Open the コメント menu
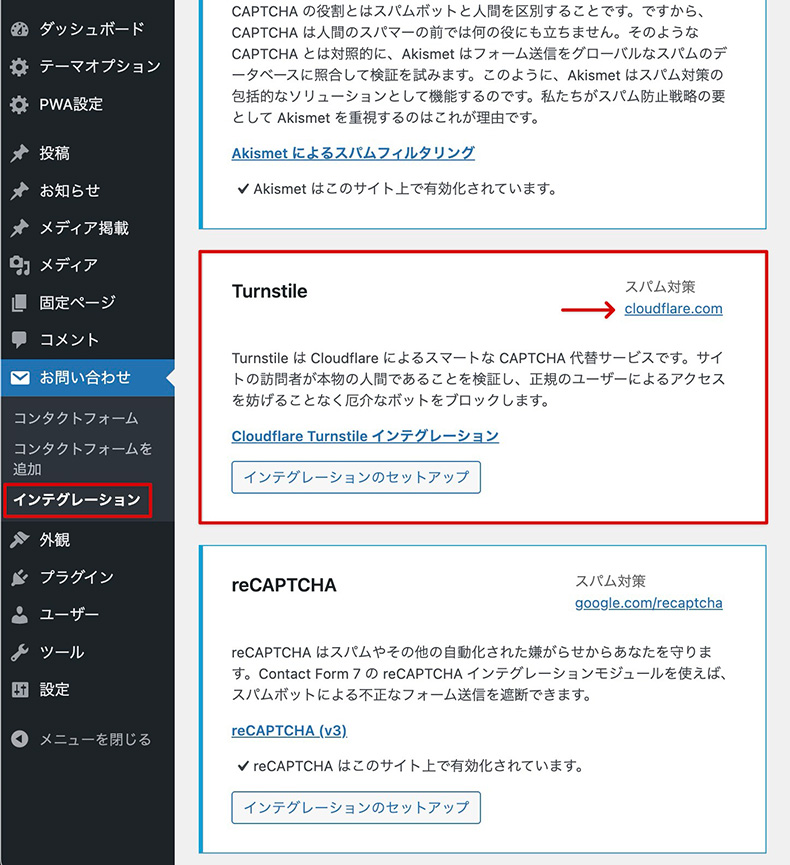The image size is (790, 865). click(x=69, y=340)
